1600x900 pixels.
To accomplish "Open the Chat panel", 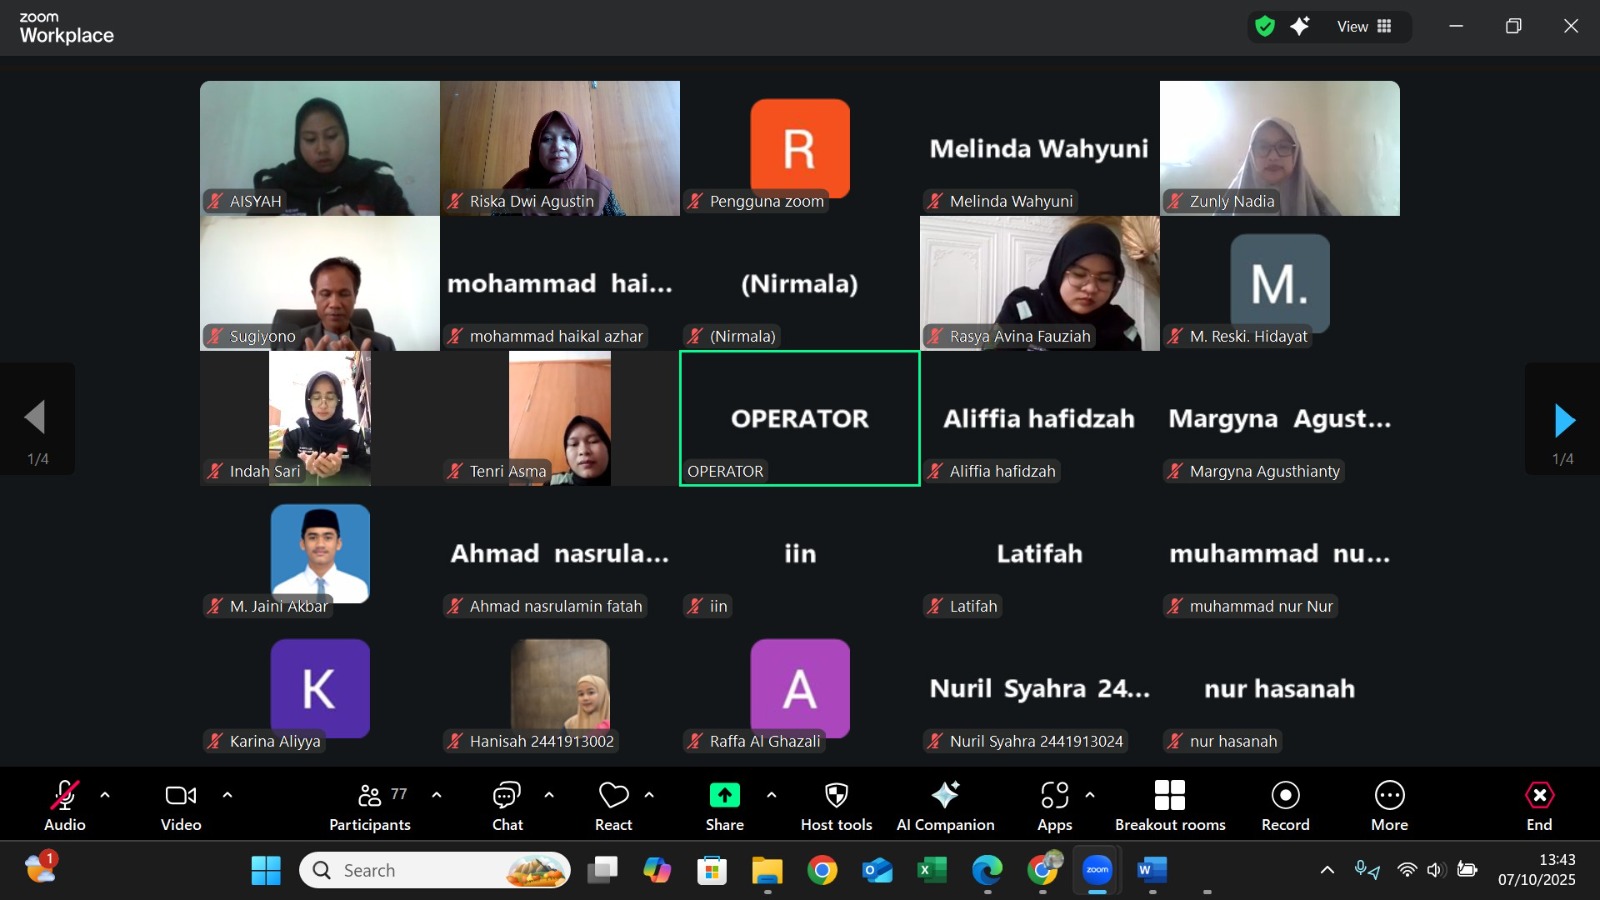I will pyautogui.click(x=507, y=806).
